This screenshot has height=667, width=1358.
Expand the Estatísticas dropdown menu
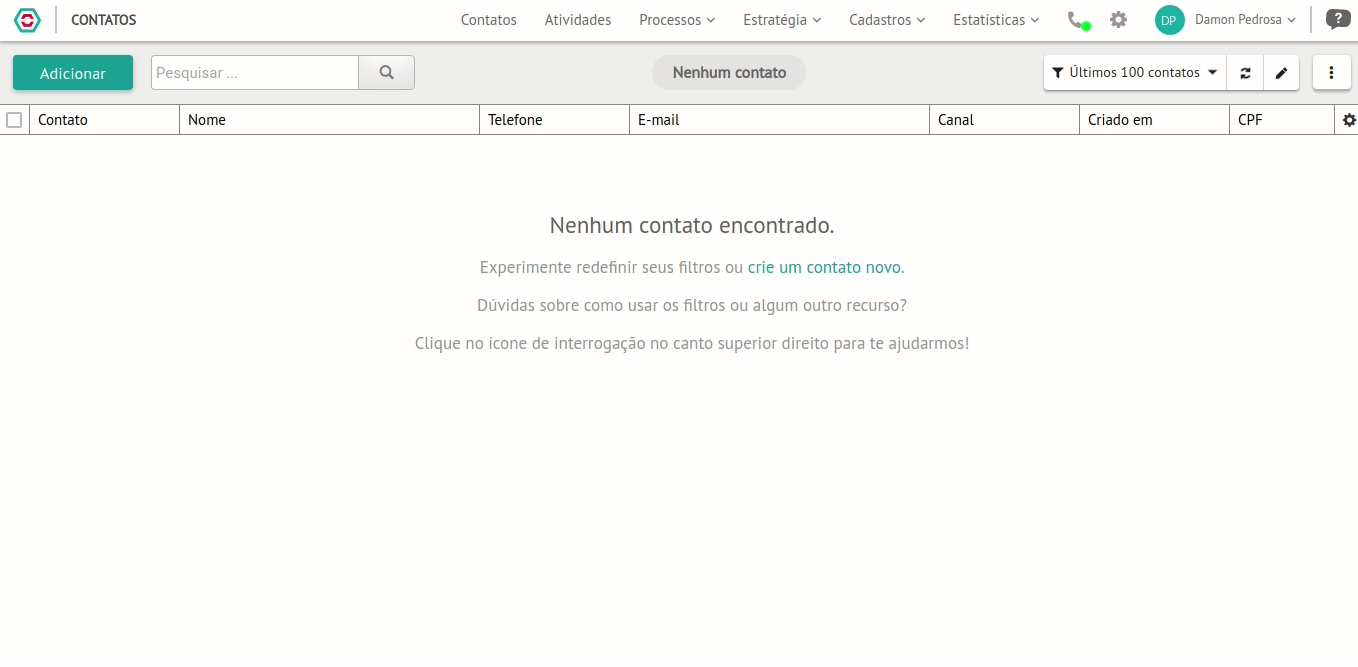[996, 20]
